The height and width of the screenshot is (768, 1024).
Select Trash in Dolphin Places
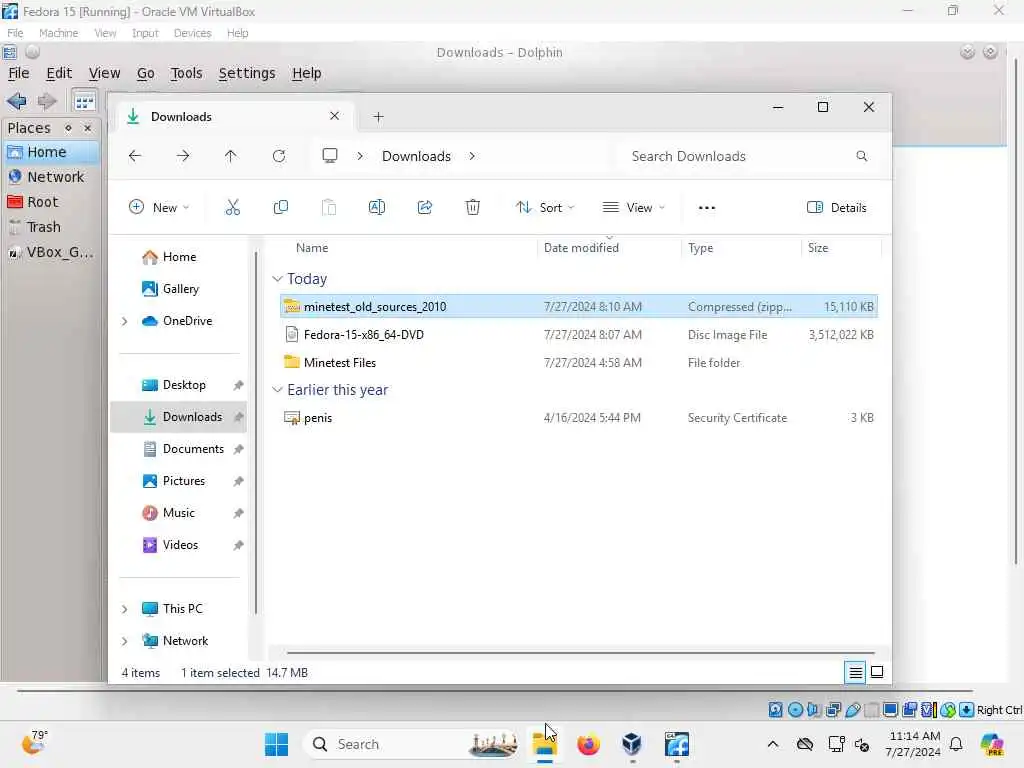[51, 227]
